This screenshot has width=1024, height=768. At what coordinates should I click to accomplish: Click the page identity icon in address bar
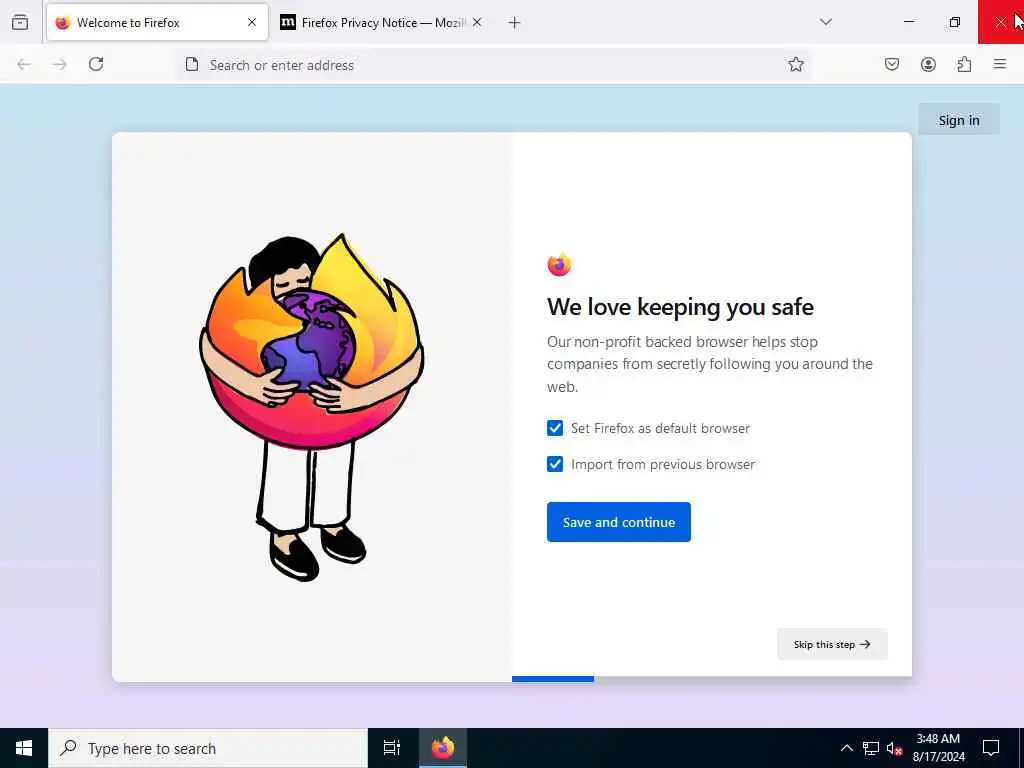point(191,64)
